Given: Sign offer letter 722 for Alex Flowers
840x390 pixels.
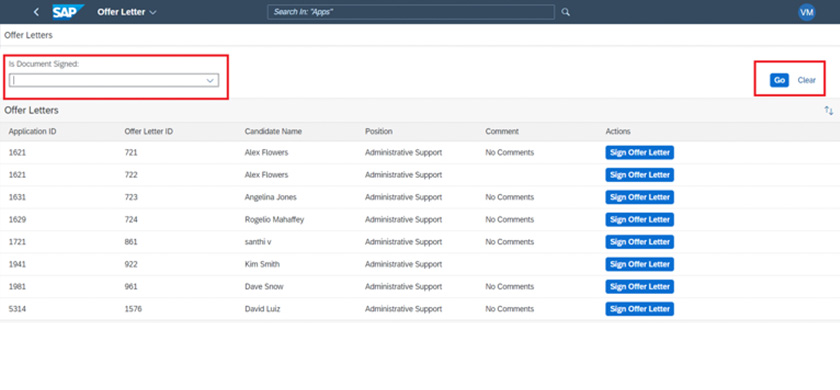Looking at the screenshot, I should pos(640,175).
